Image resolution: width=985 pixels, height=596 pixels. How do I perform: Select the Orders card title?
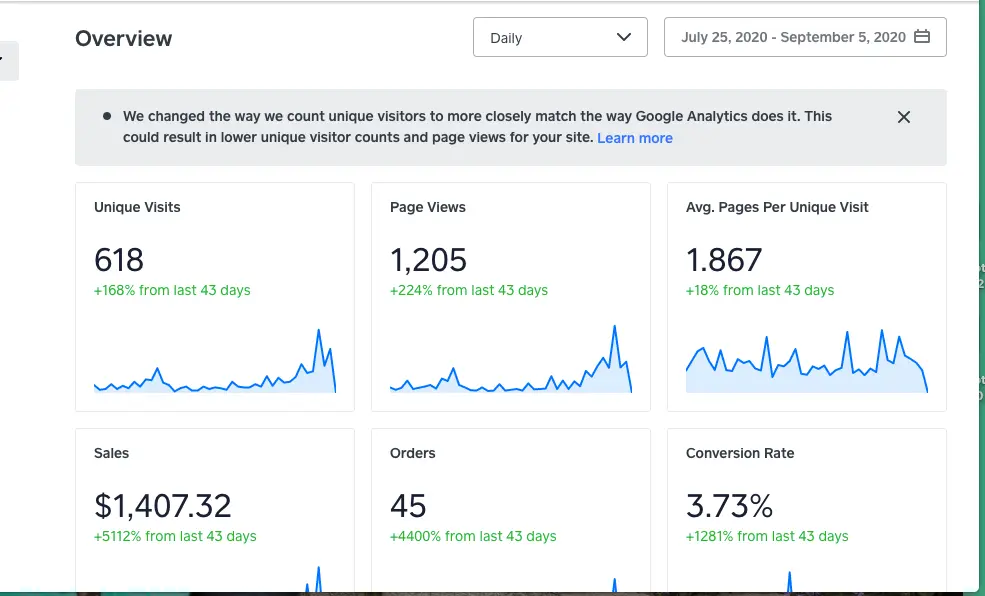412,453
